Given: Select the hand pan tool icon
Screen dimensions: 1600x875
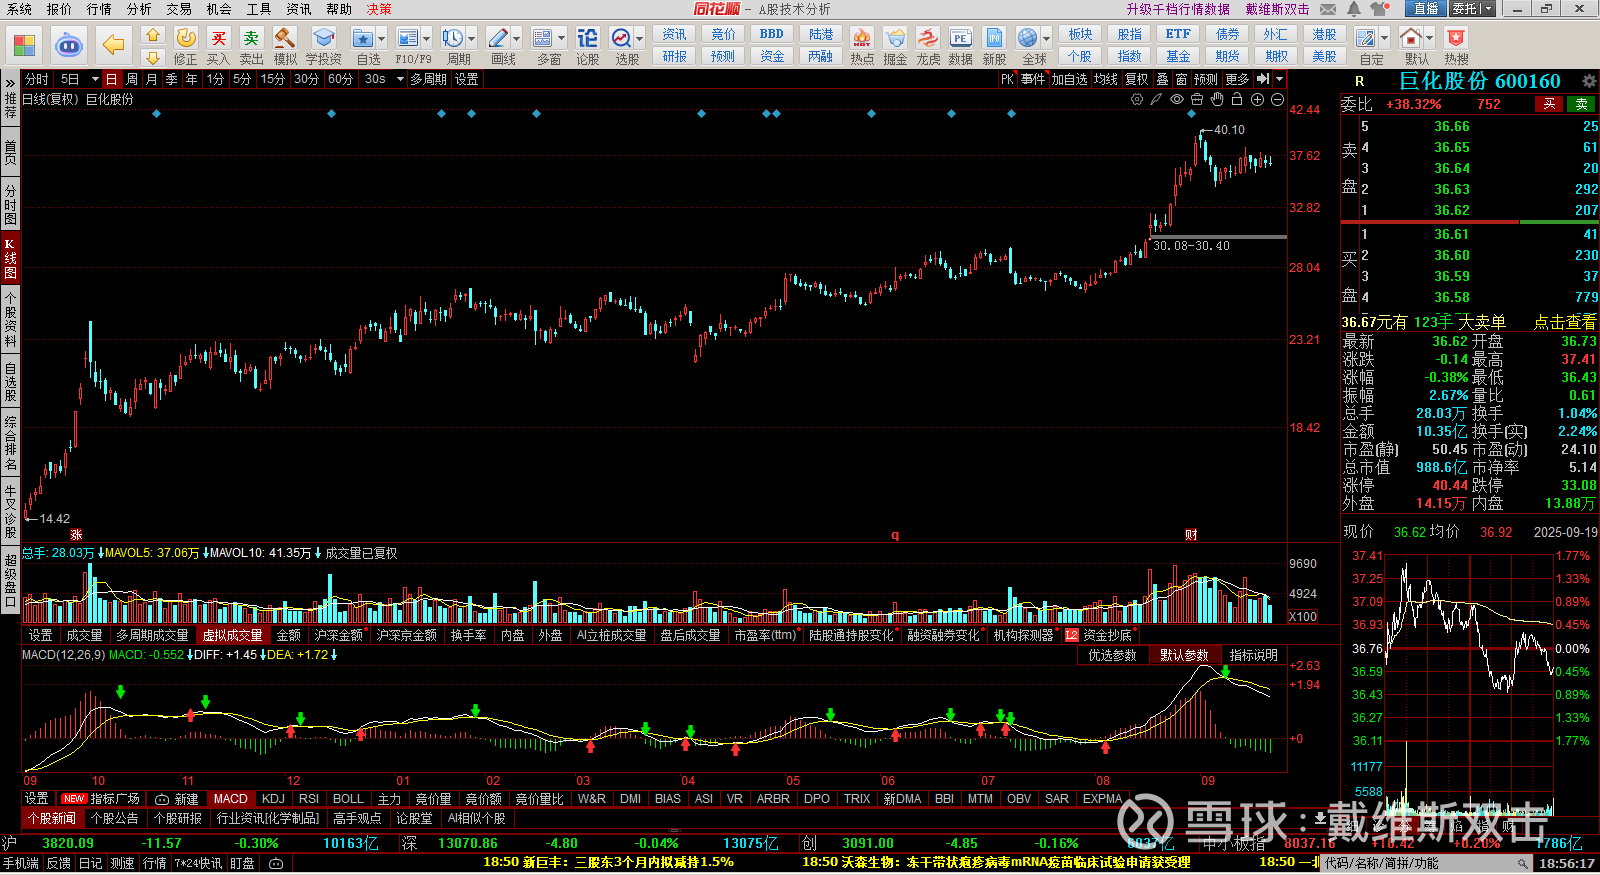Looking at the screenshot, I should click(x=1217, y=99).
